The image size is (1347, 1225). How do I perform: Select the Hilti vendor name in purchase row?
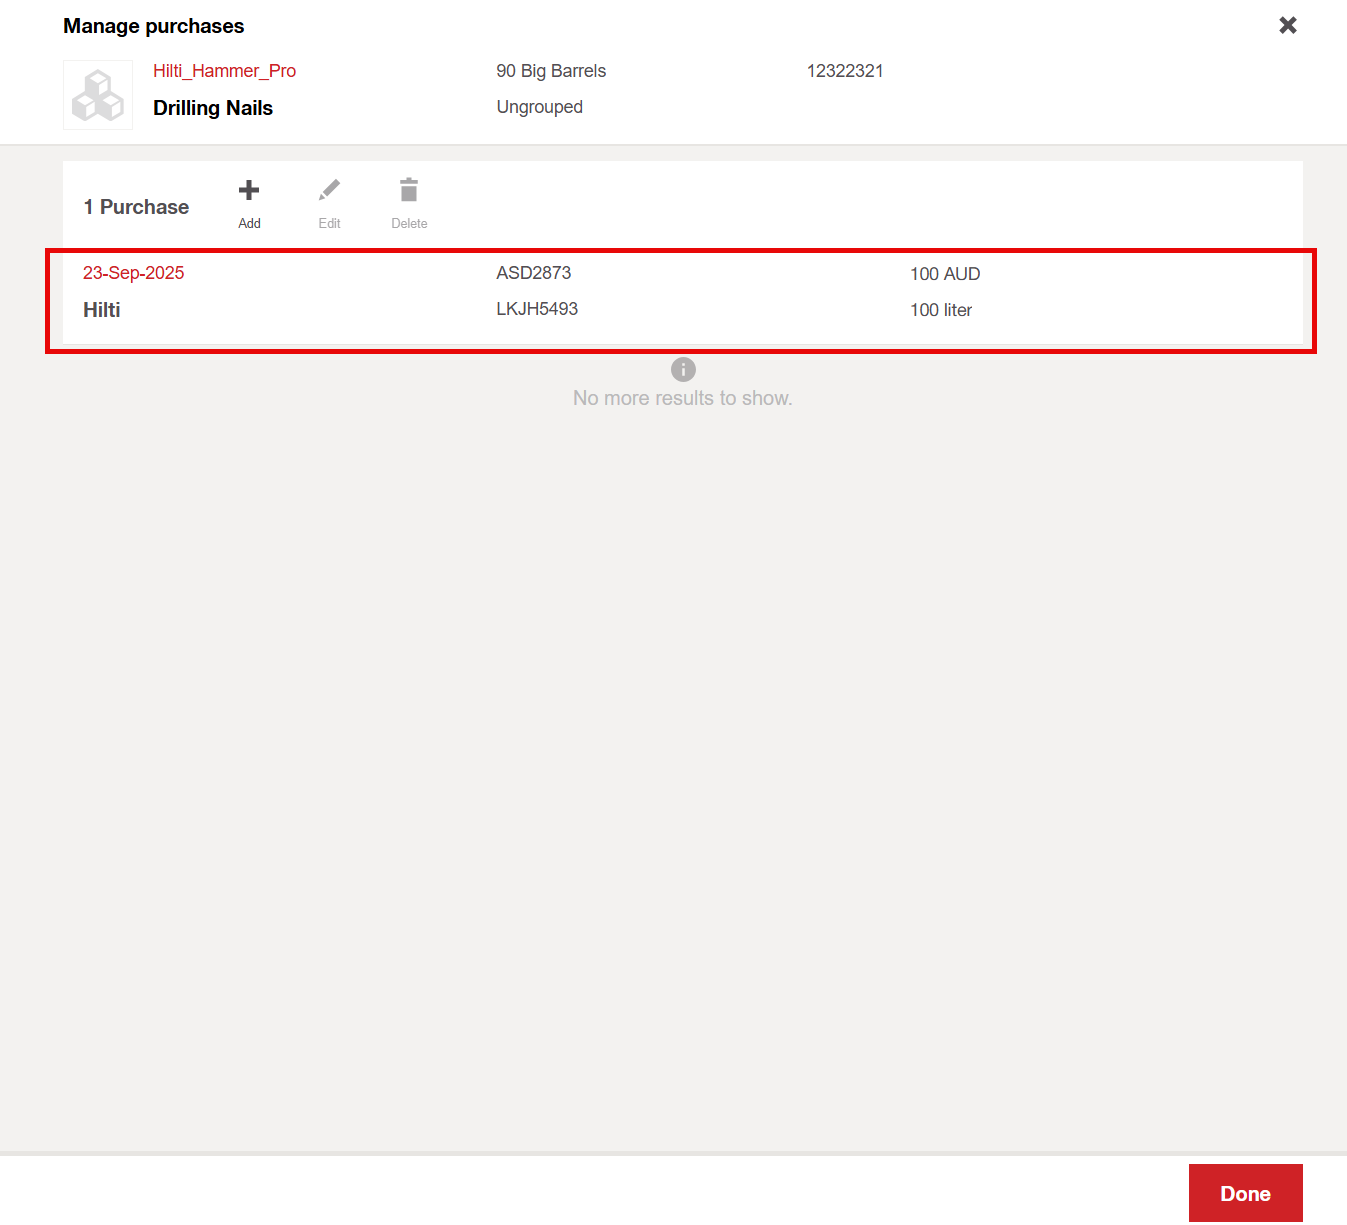[101, 310]
